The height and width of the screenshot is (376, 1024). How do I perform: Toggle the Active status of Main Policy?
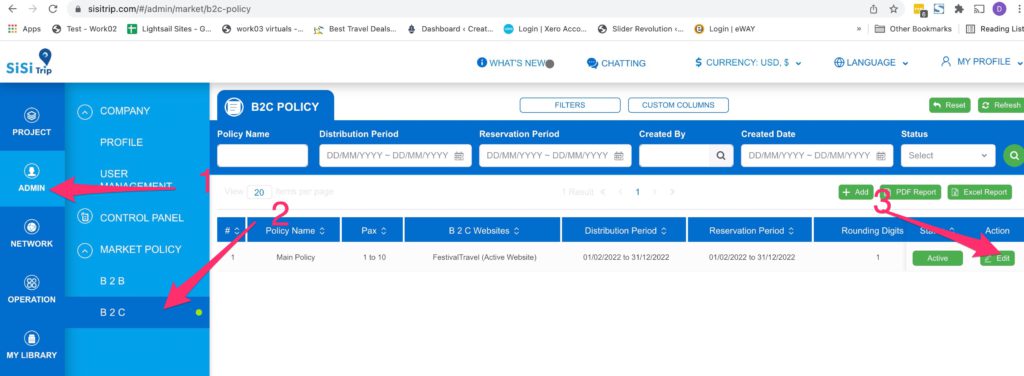pyautogui.click(x=937, y=258)
